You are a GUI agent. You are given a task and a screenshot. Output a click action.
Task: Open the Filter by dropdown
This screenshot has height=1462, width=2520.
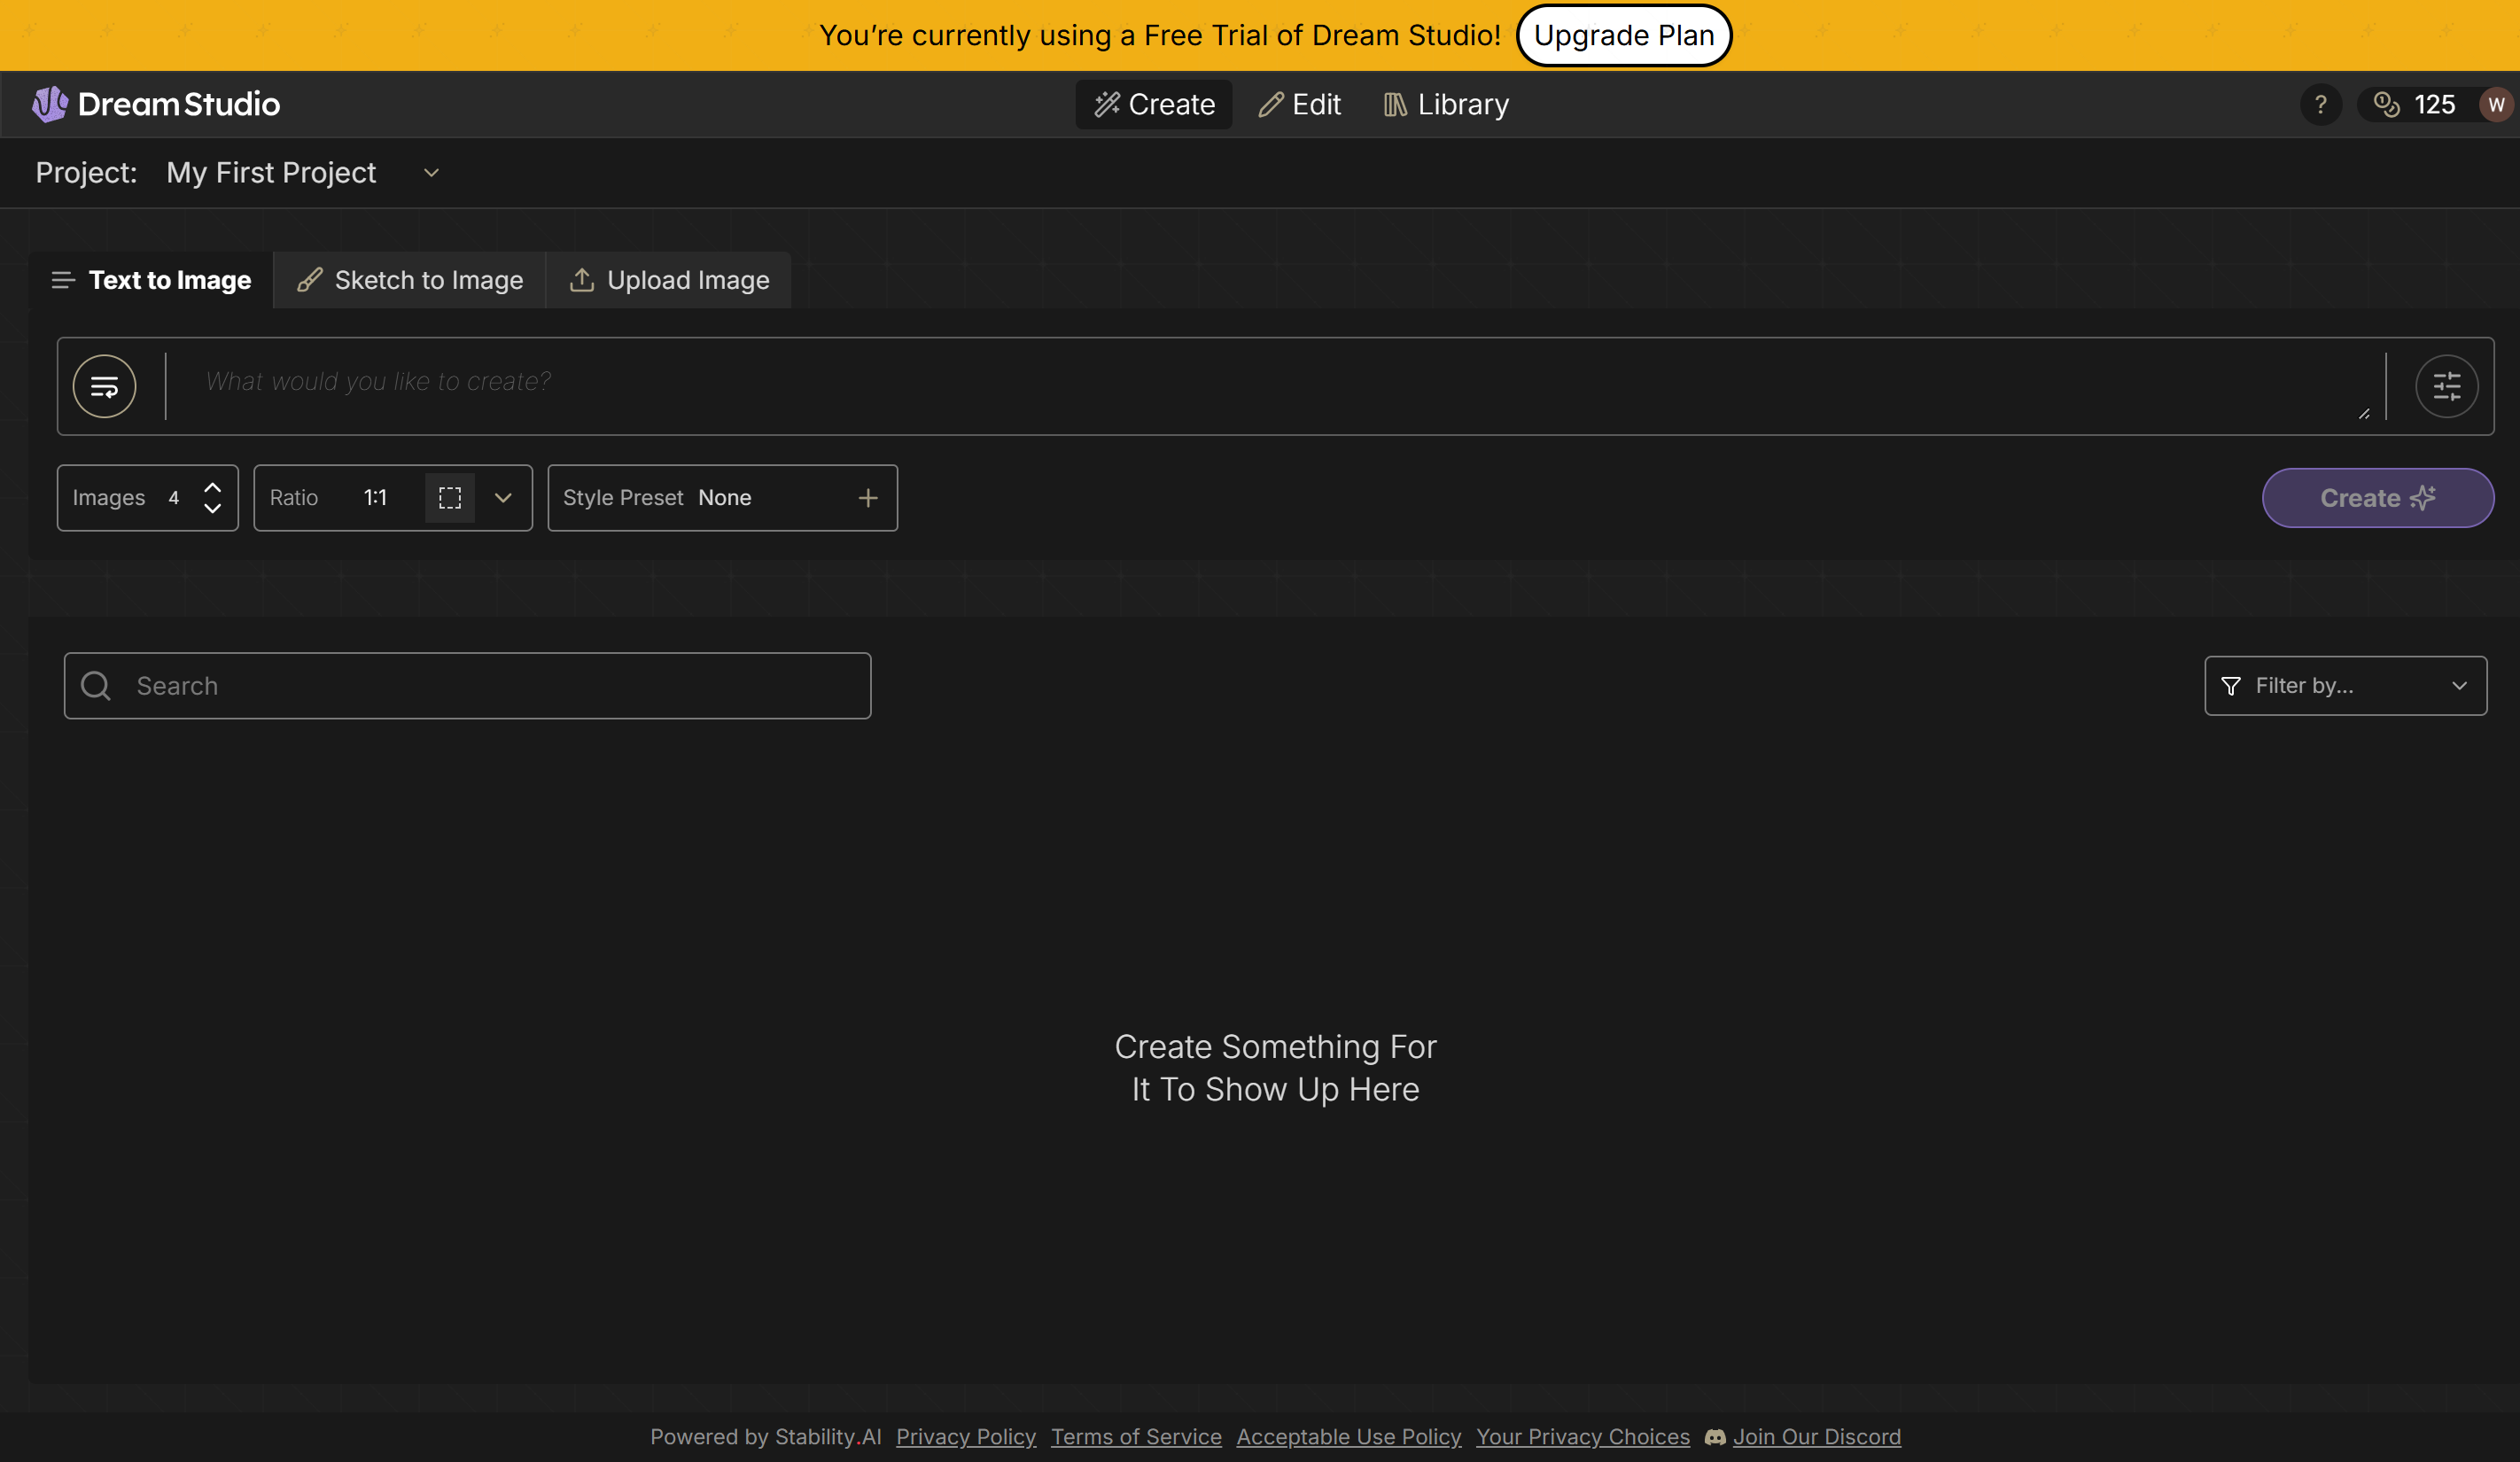pos(2345,685)
